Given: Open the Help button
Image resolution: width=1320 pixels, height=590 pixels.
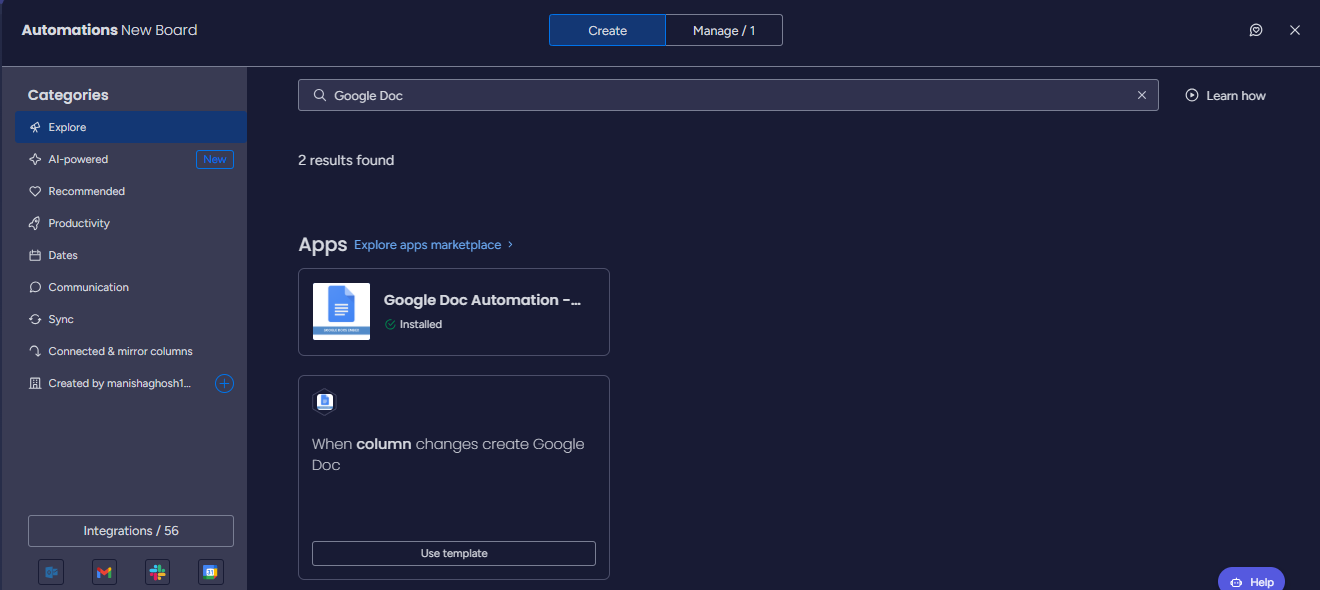Looking at the screenshot, I should (1251, 581).
